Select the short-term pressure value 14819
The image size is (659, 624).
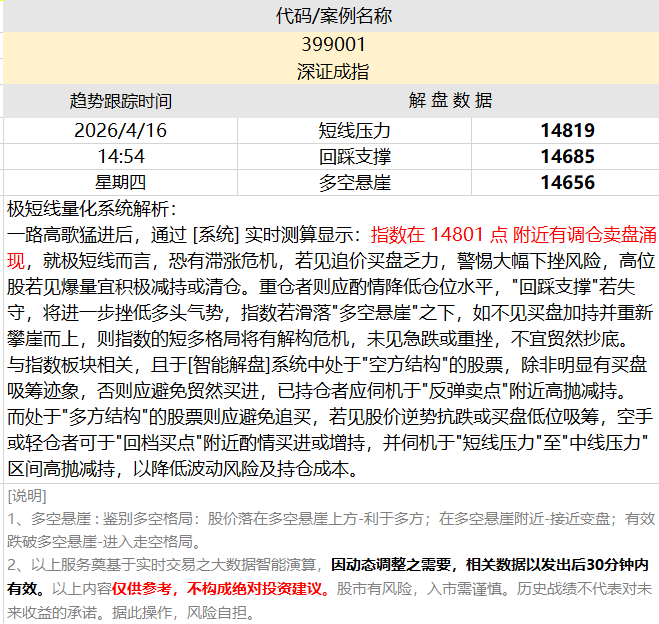(566, 130)
